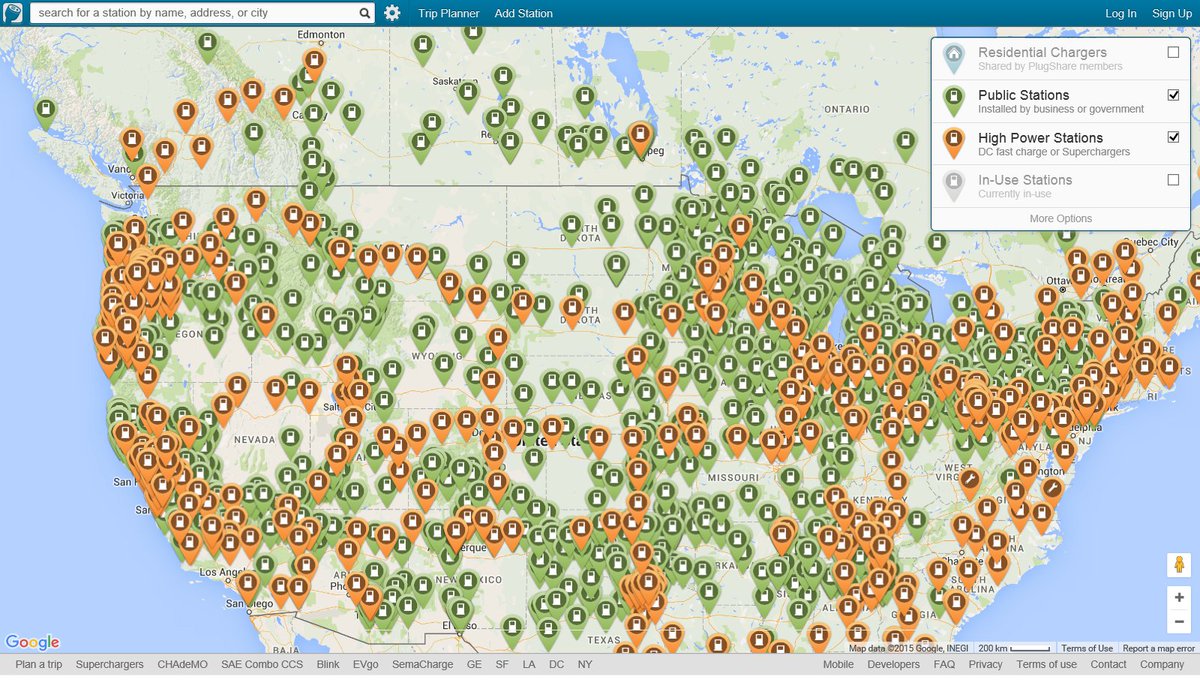The image size is (1200, 698).
Task: Open the Blink footer link
Action: pyautogui.click(x=328, y=665)
